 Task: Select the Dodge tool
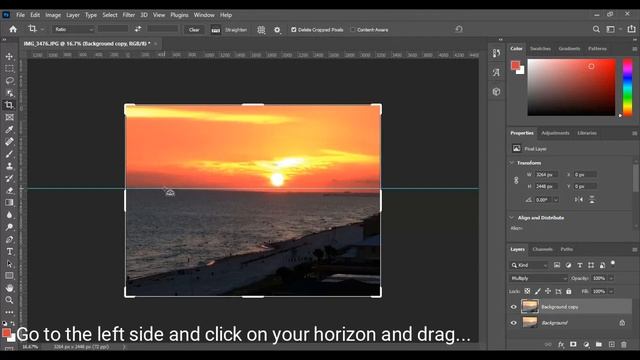(x=9, y=227)
